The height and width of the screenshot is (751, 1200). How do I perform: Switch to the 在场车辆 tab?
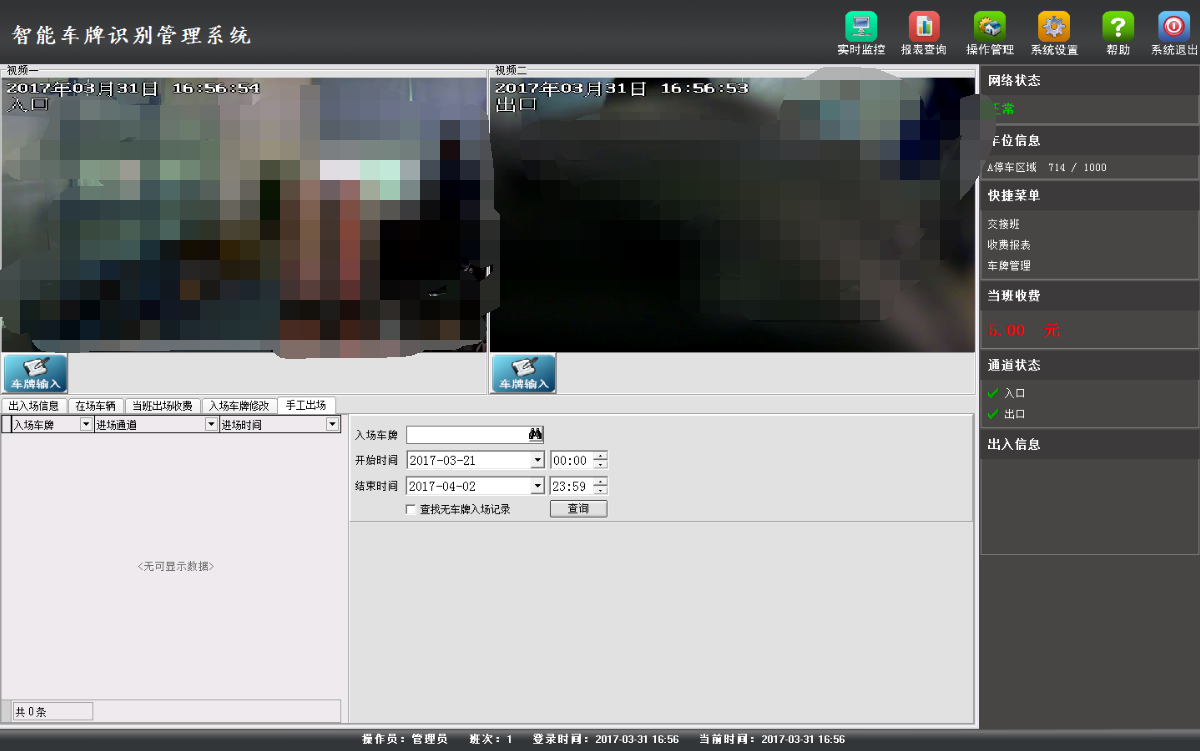pos(96,406)
